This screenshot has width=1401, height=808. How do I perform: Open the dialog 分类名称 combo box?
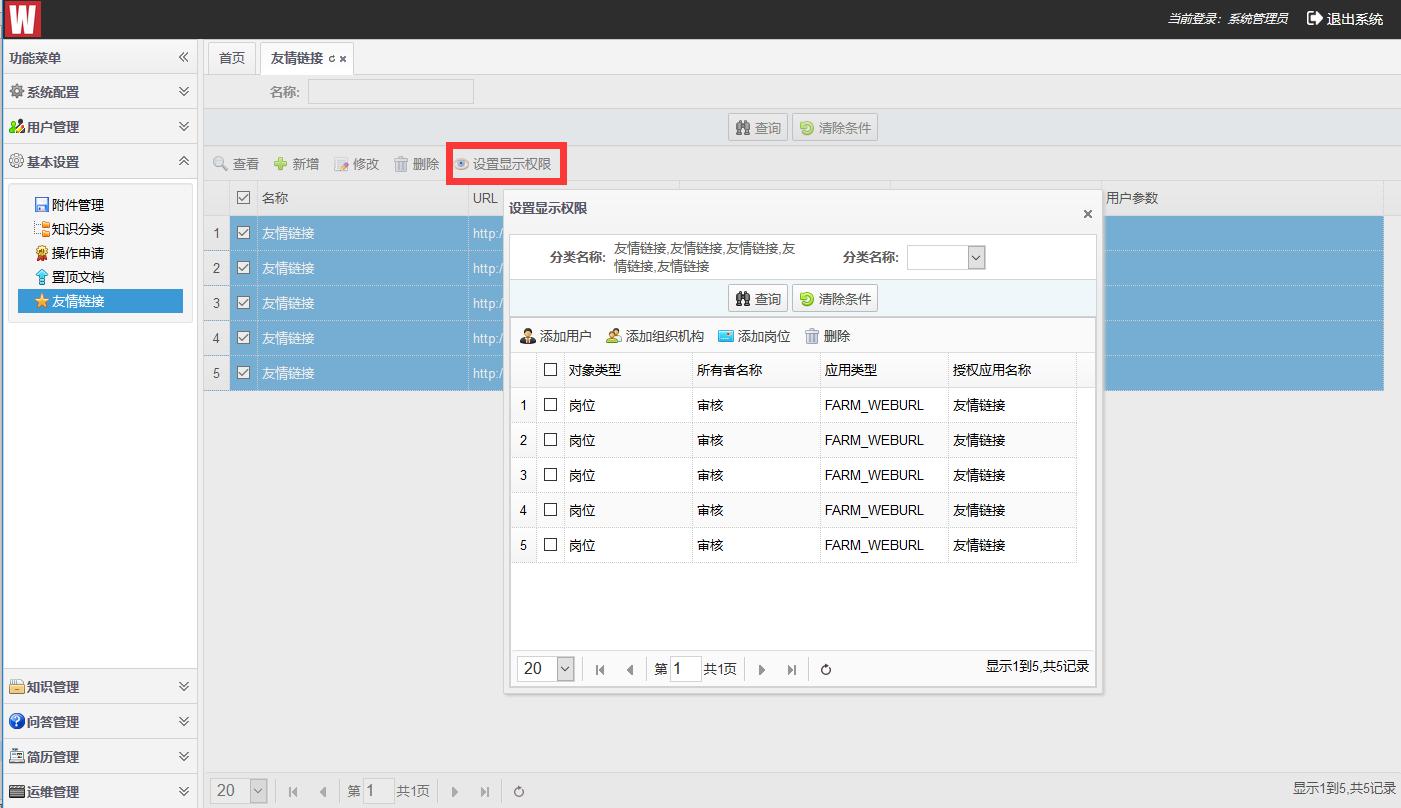977,258
